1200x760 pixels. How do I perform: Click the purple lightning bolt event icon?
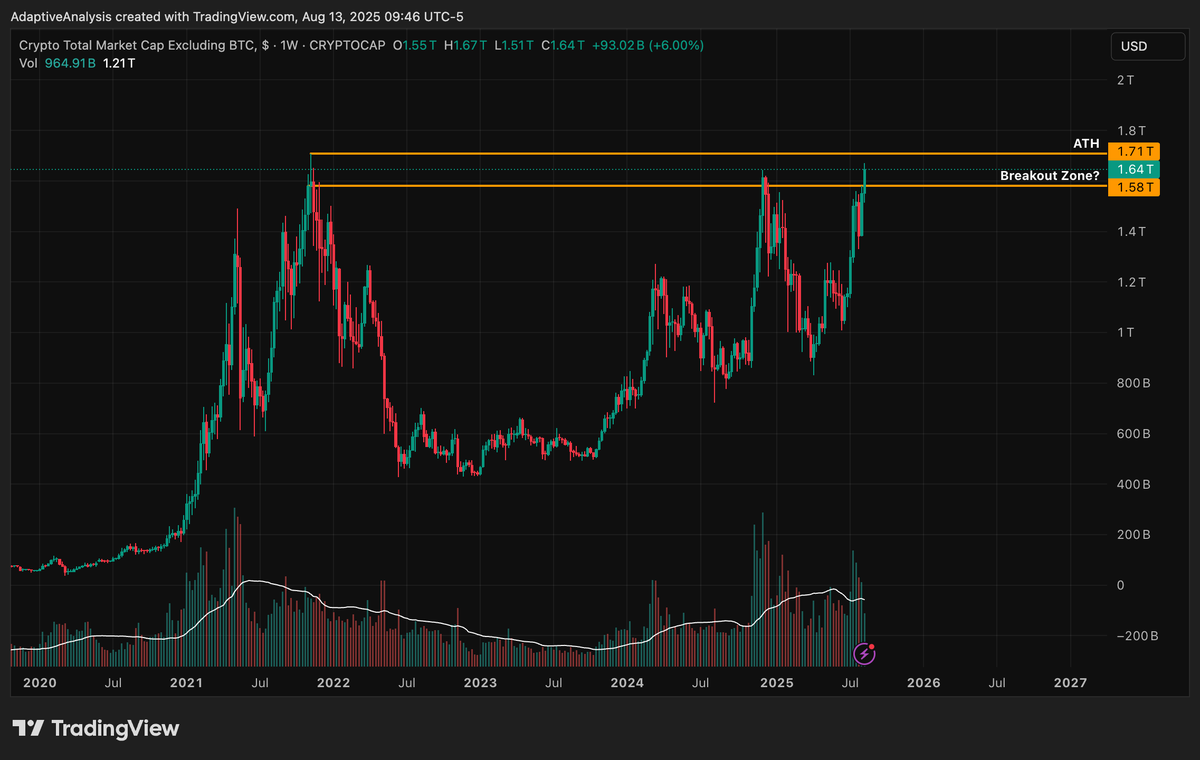click(x=866, y=654)
